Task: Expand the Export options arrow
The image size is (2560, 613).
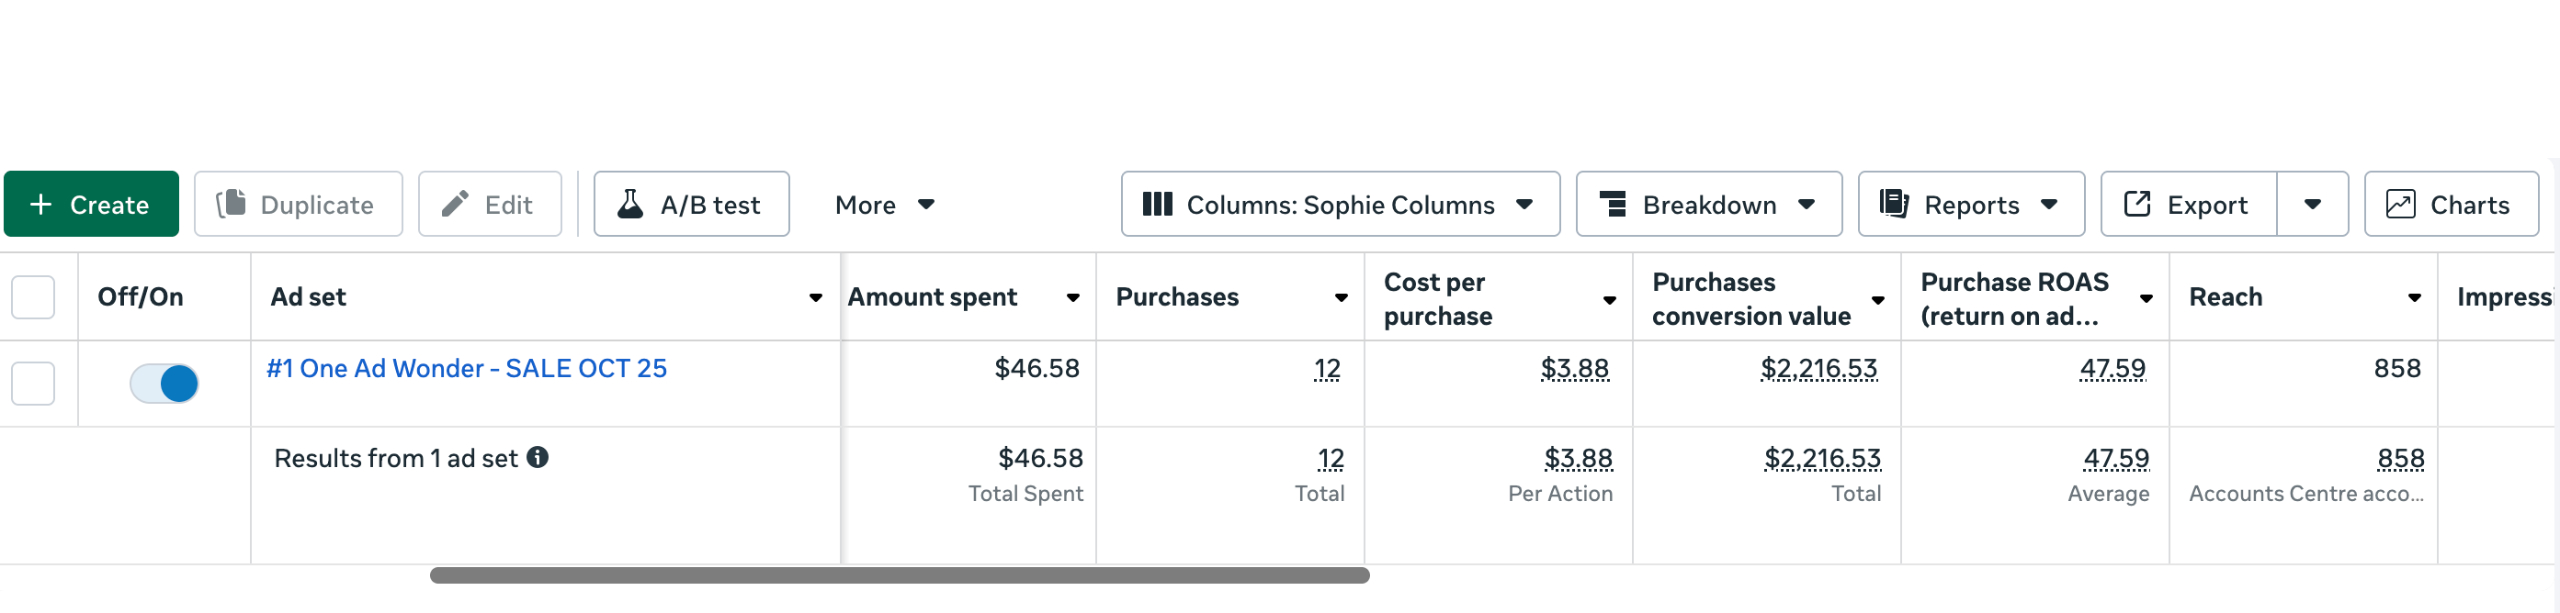Action: point(2312,204)
